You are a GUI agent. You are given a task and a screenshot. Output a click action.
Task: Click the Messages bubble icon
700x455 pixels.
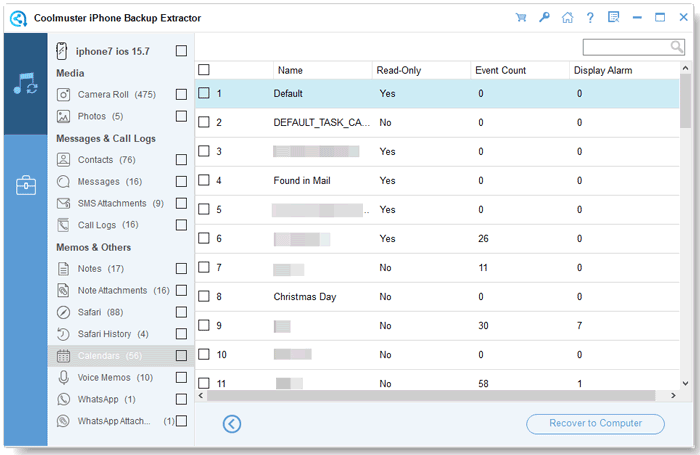coord(63,182)
